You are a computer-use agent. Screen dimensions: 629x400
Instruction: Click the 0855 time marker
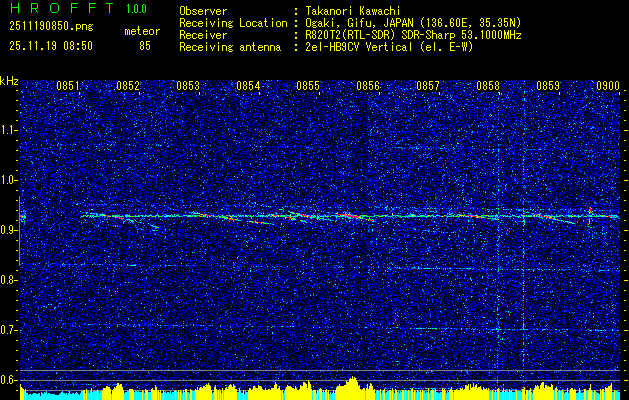308,86
